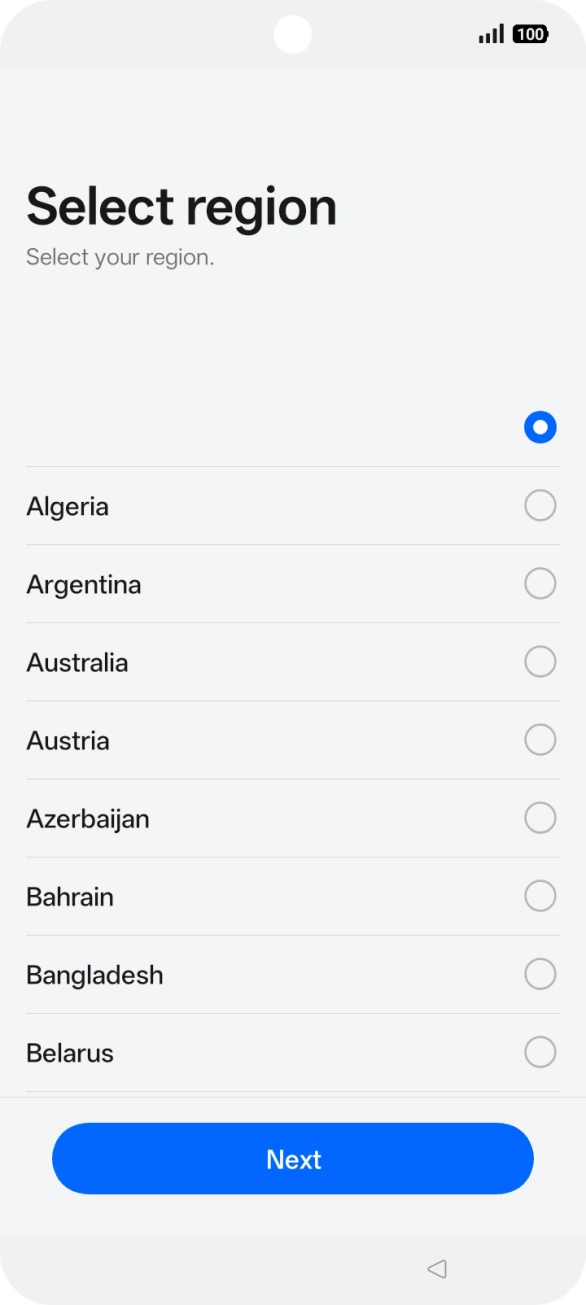586x1305 pixels.
Task: Select the Austria radio button
Action: [x=540, y=739]
